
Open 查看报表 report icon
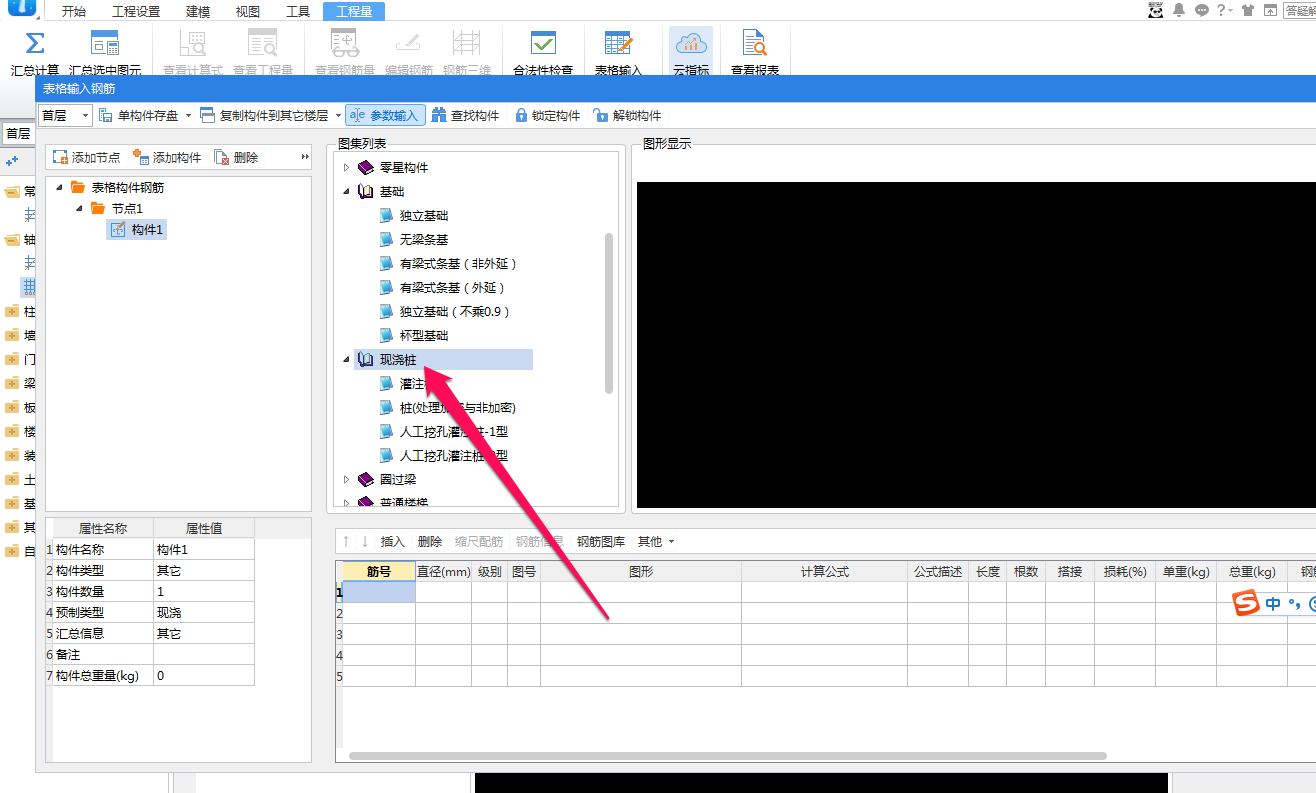pyautogui.click(x=755, y=44)
